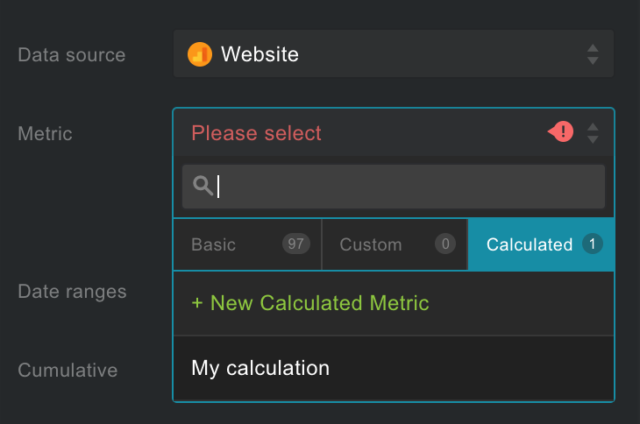
Task: Open the Data source selector arrows
Action: [x=593, y=54]
